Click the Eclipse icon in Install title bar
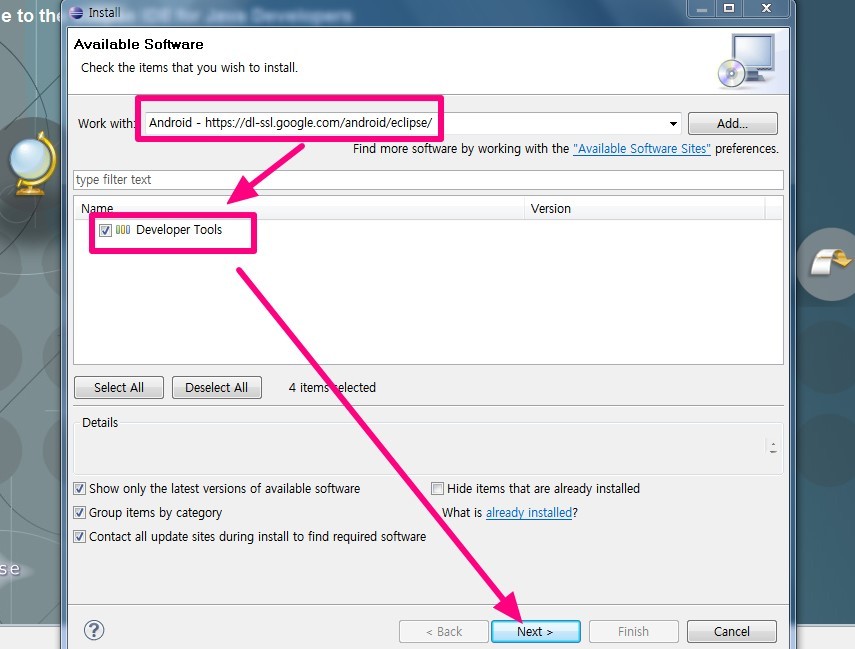This screenshot has width=855, height=649. click(77, 12)
